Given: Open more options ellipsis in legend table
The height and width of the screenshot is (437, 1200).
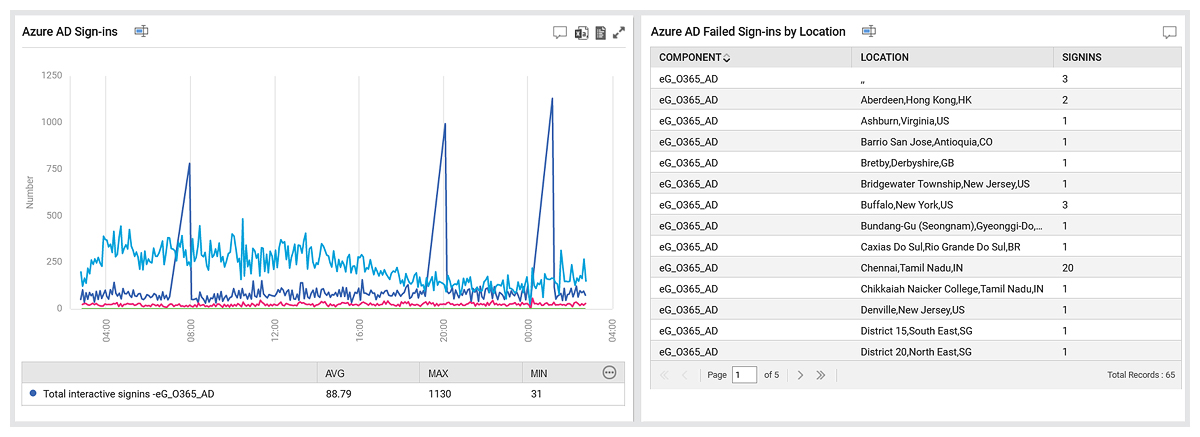Looking at the screenshot, I should (x=610, y=373).
